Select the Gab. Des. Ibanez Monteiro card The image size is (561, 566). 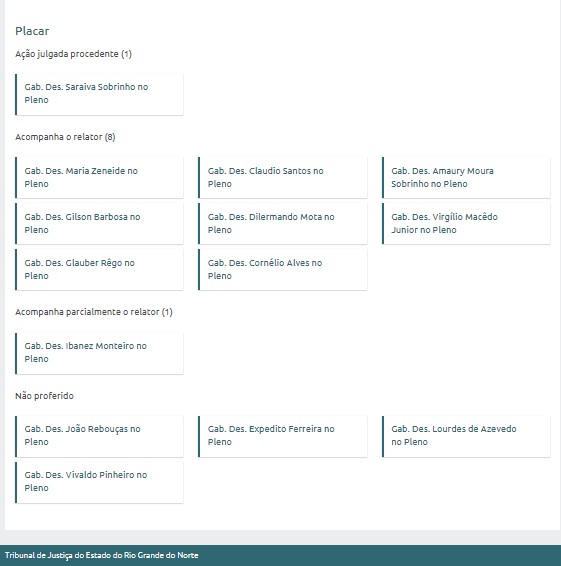pos(99,353)
